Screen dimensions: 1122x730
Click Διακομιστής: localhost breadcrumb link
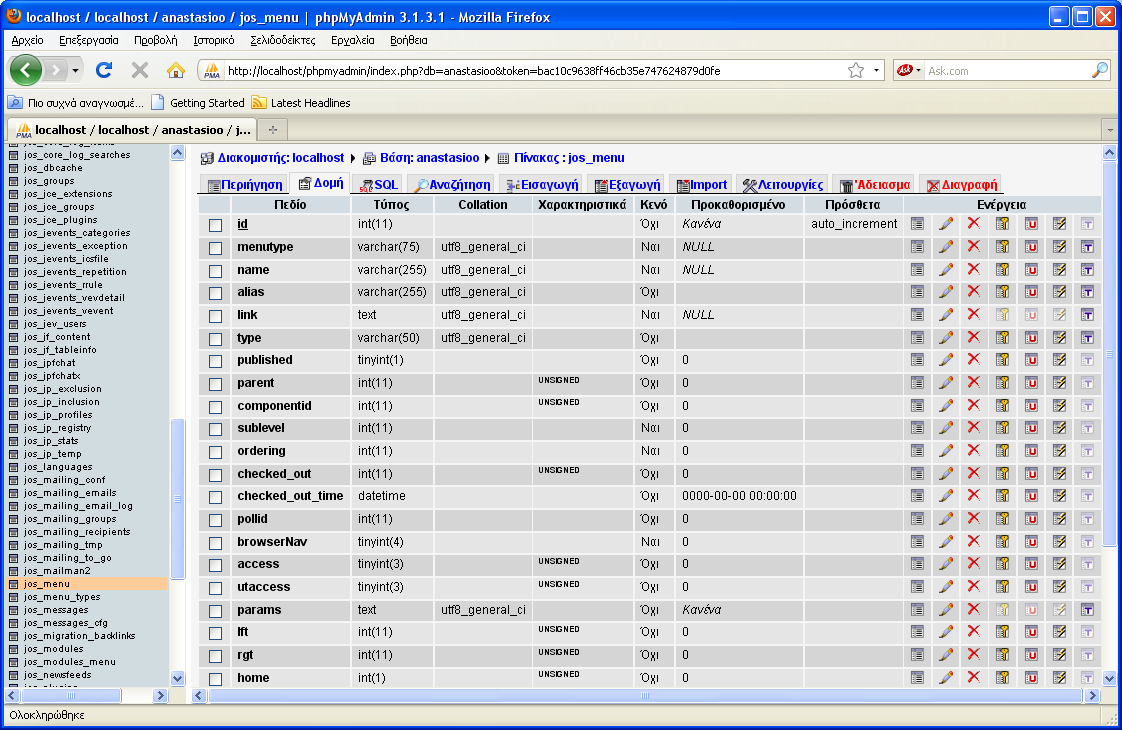coord(280,157)
